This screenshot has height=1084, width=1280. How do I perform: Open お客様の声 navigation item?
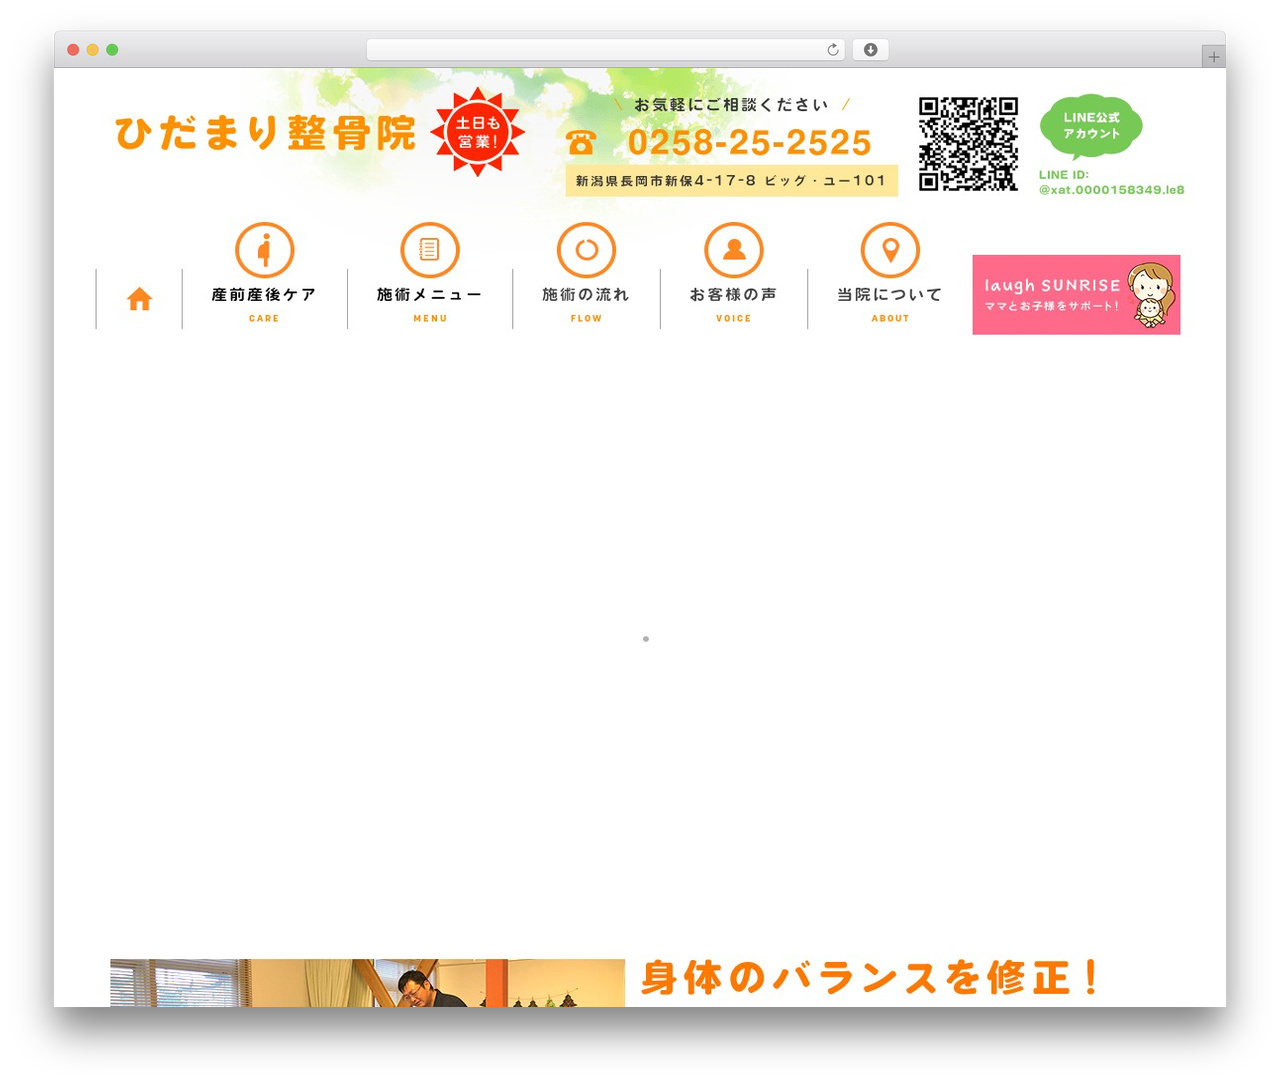point(734,295)
